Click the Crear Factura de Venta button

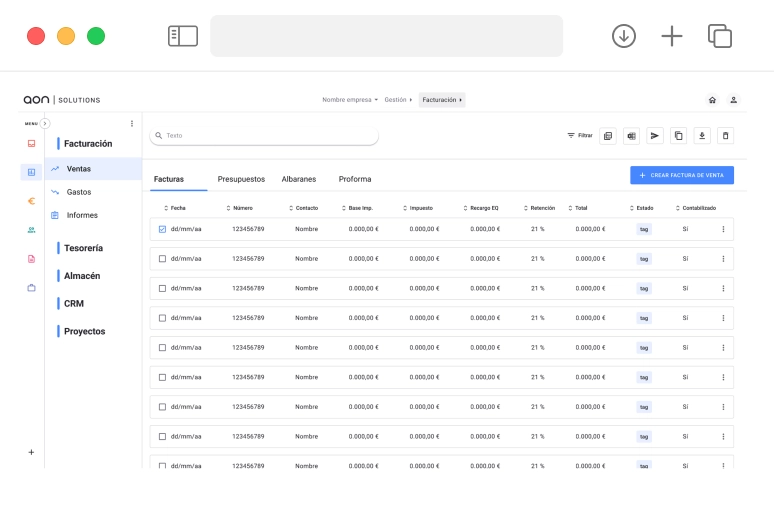682,175
